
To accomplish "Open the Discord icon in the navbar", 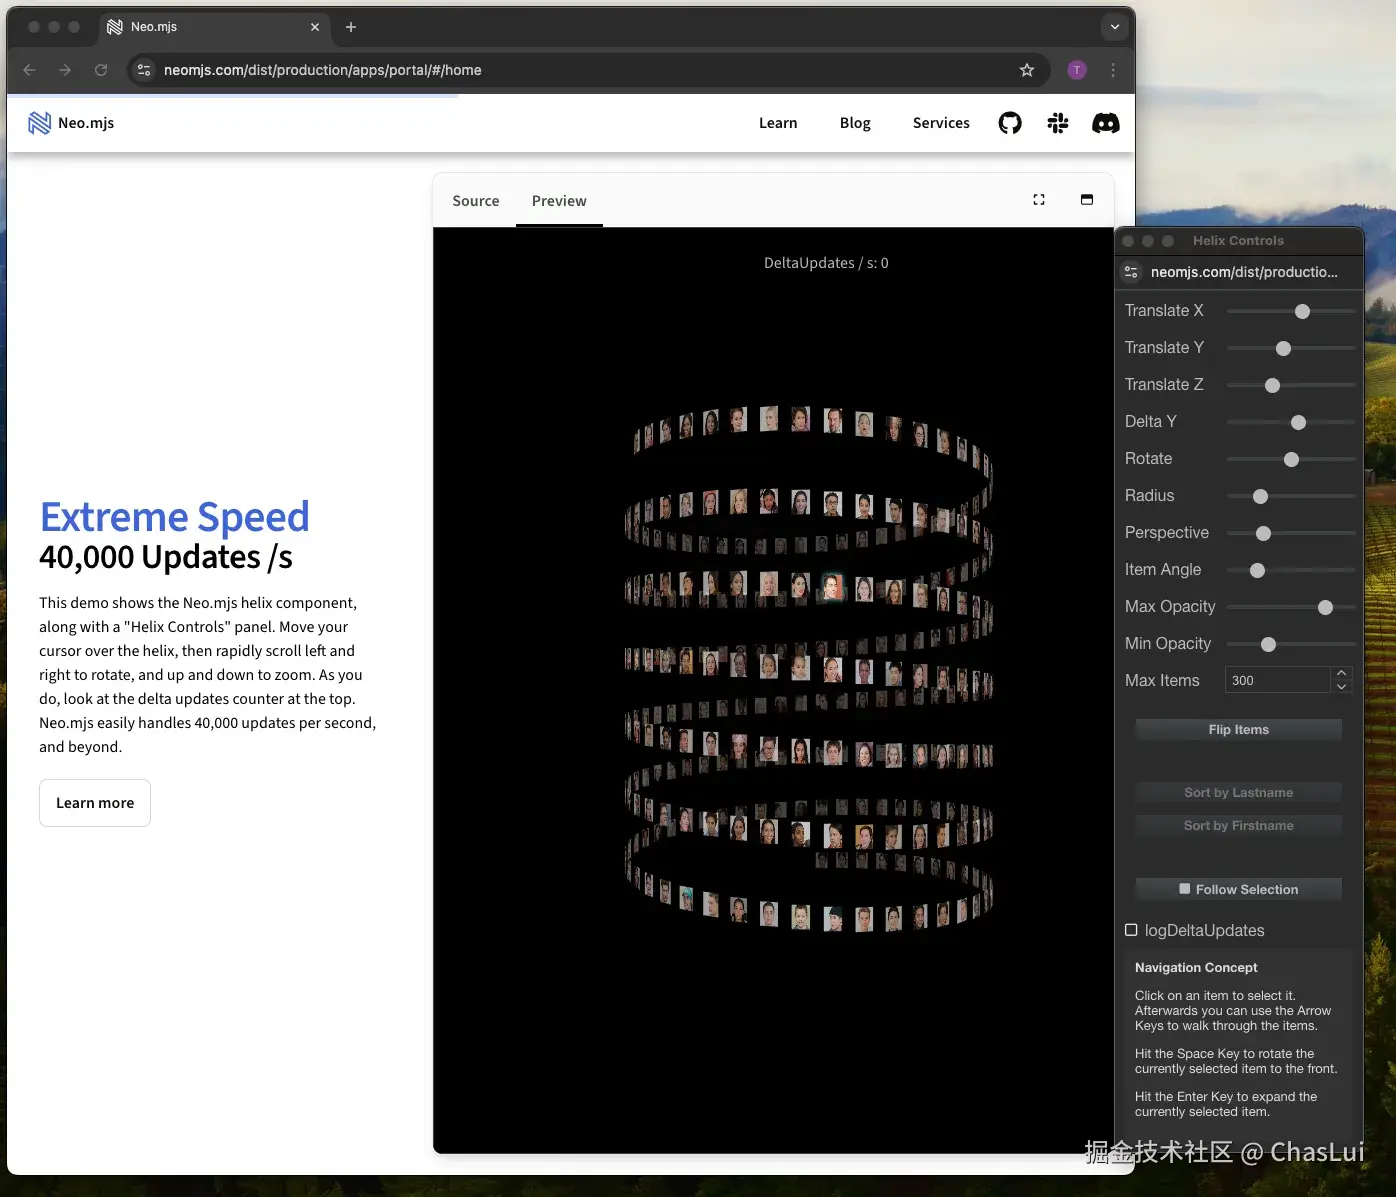I will coord(1106,122).
